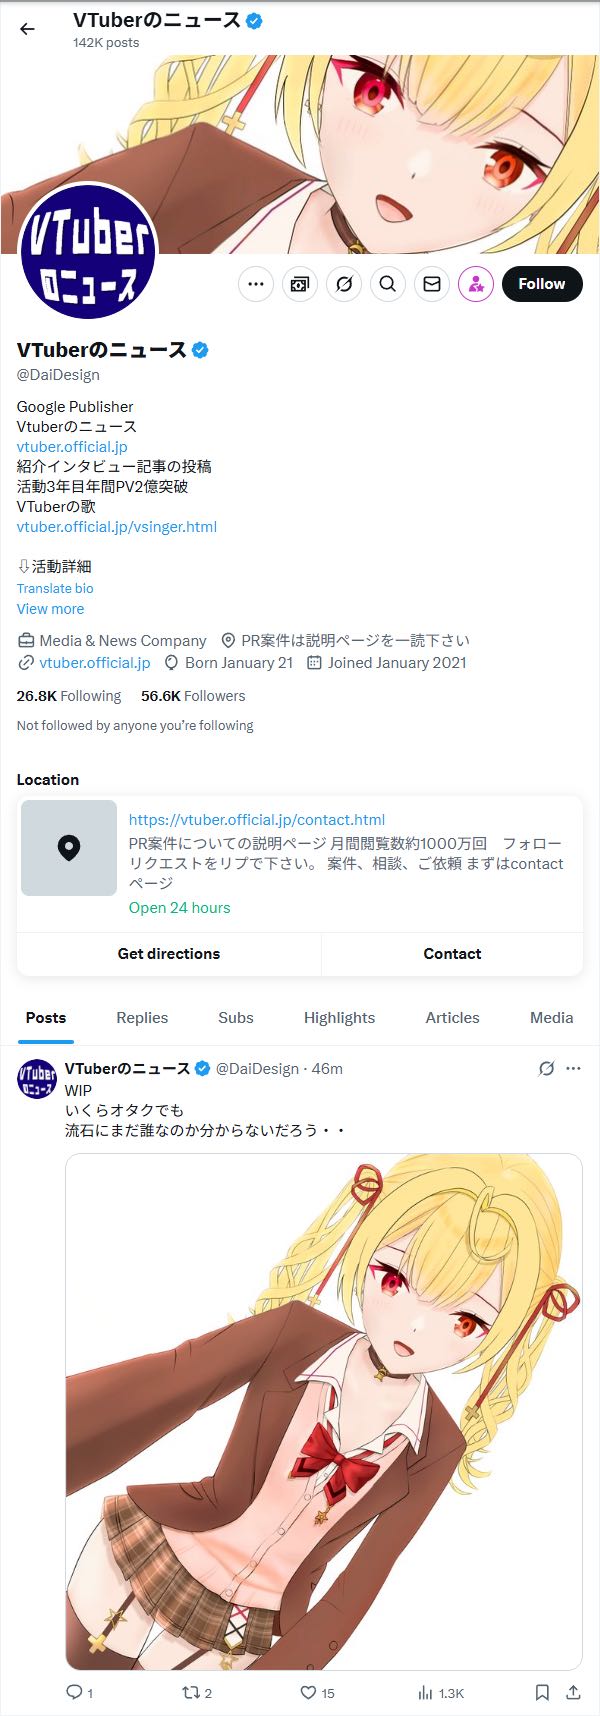Open the vtuber.official.jp/vsinger.html link

(117, 527)
